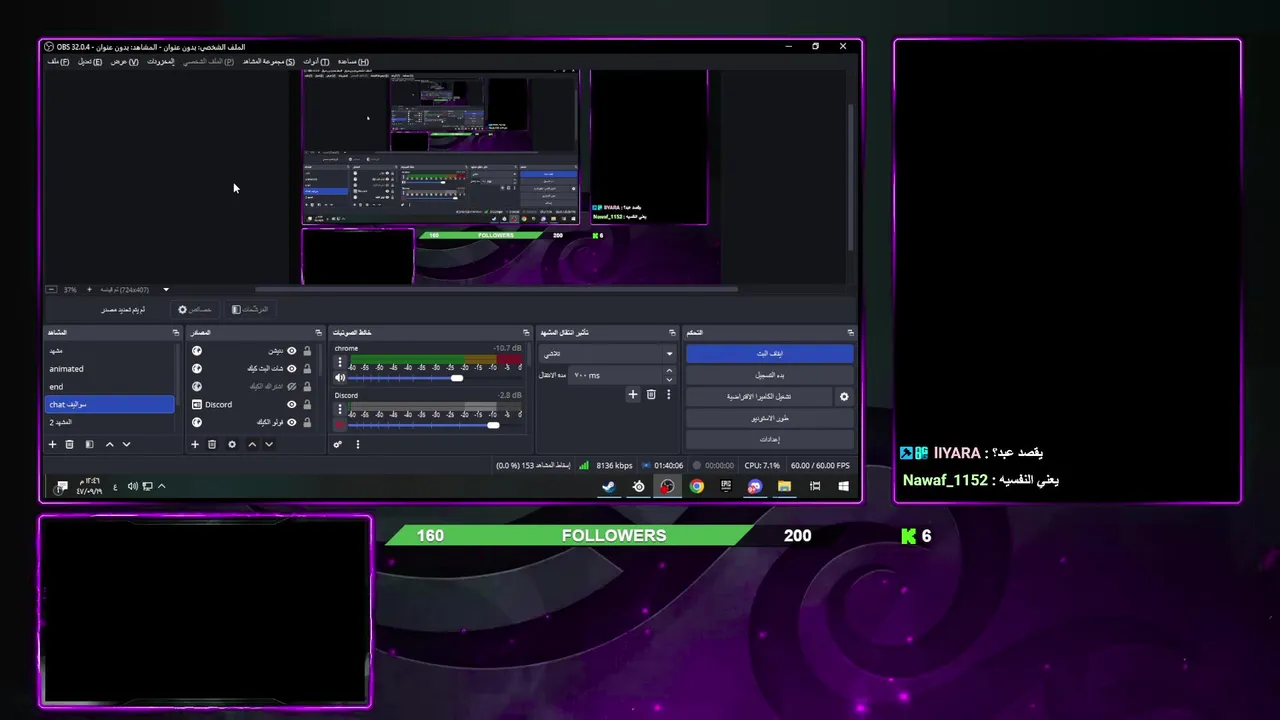Add a new source with the plus icon in Sources panel

coord(195,444)
